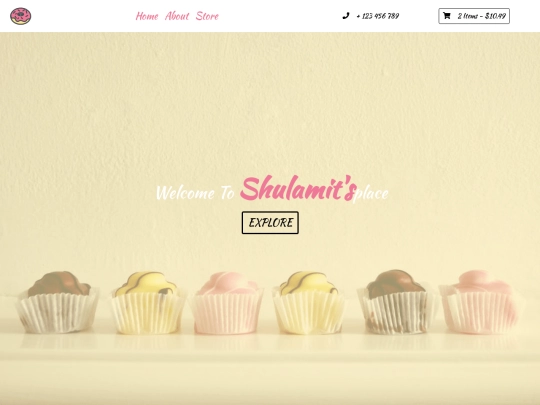Click the yellow cupcake right of the center pink one
The width and height of the screenshot is (540, 405).
pos(309,303)
